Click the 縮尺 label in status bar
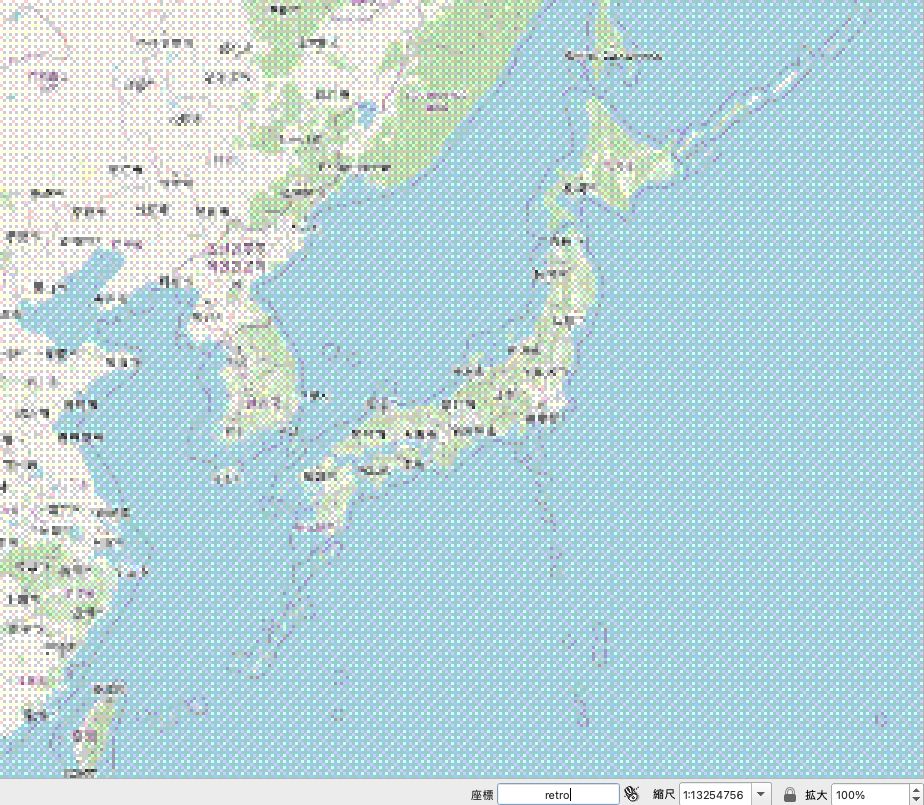924x805 pixels. point(664,794)
